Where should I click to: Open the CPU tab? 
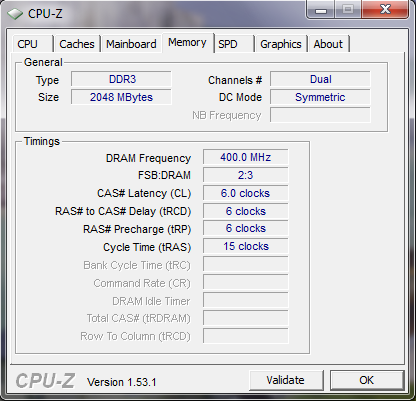[33, 44]
